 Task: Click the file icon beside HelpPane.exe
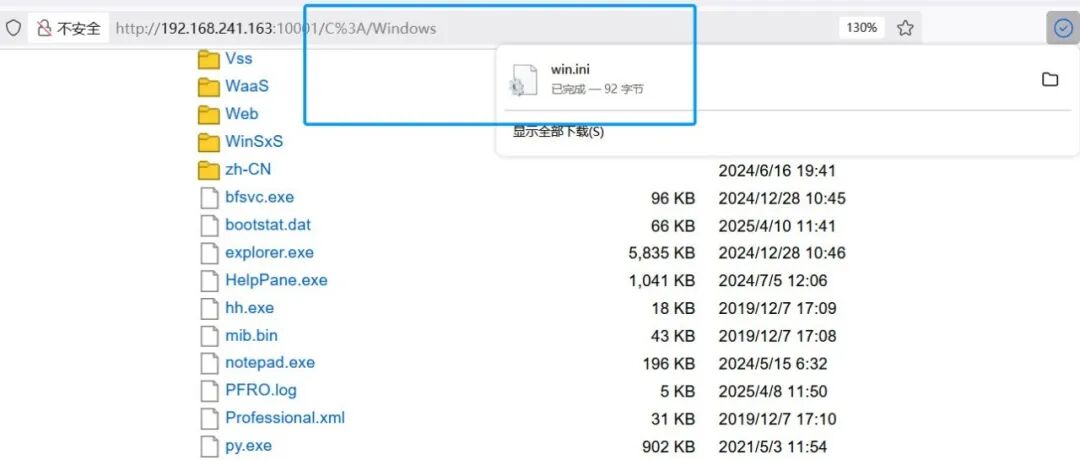tap(209, 280)
